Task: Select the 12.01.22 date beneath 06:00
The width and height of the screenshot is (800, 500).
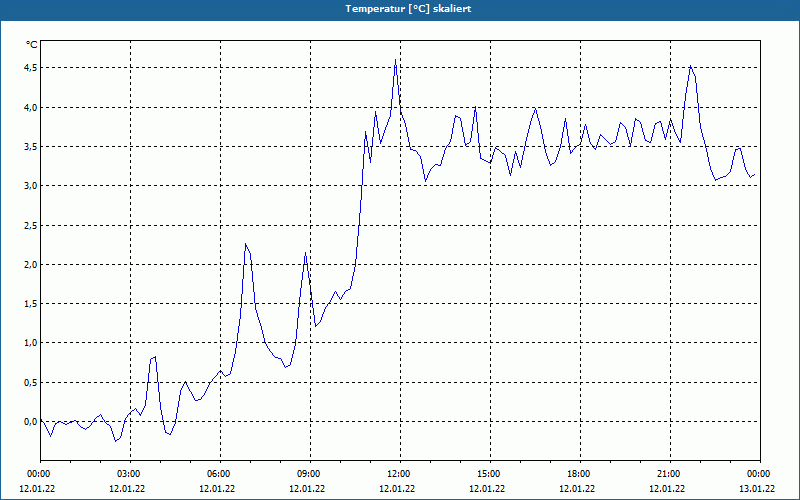Action: [217, 489]
